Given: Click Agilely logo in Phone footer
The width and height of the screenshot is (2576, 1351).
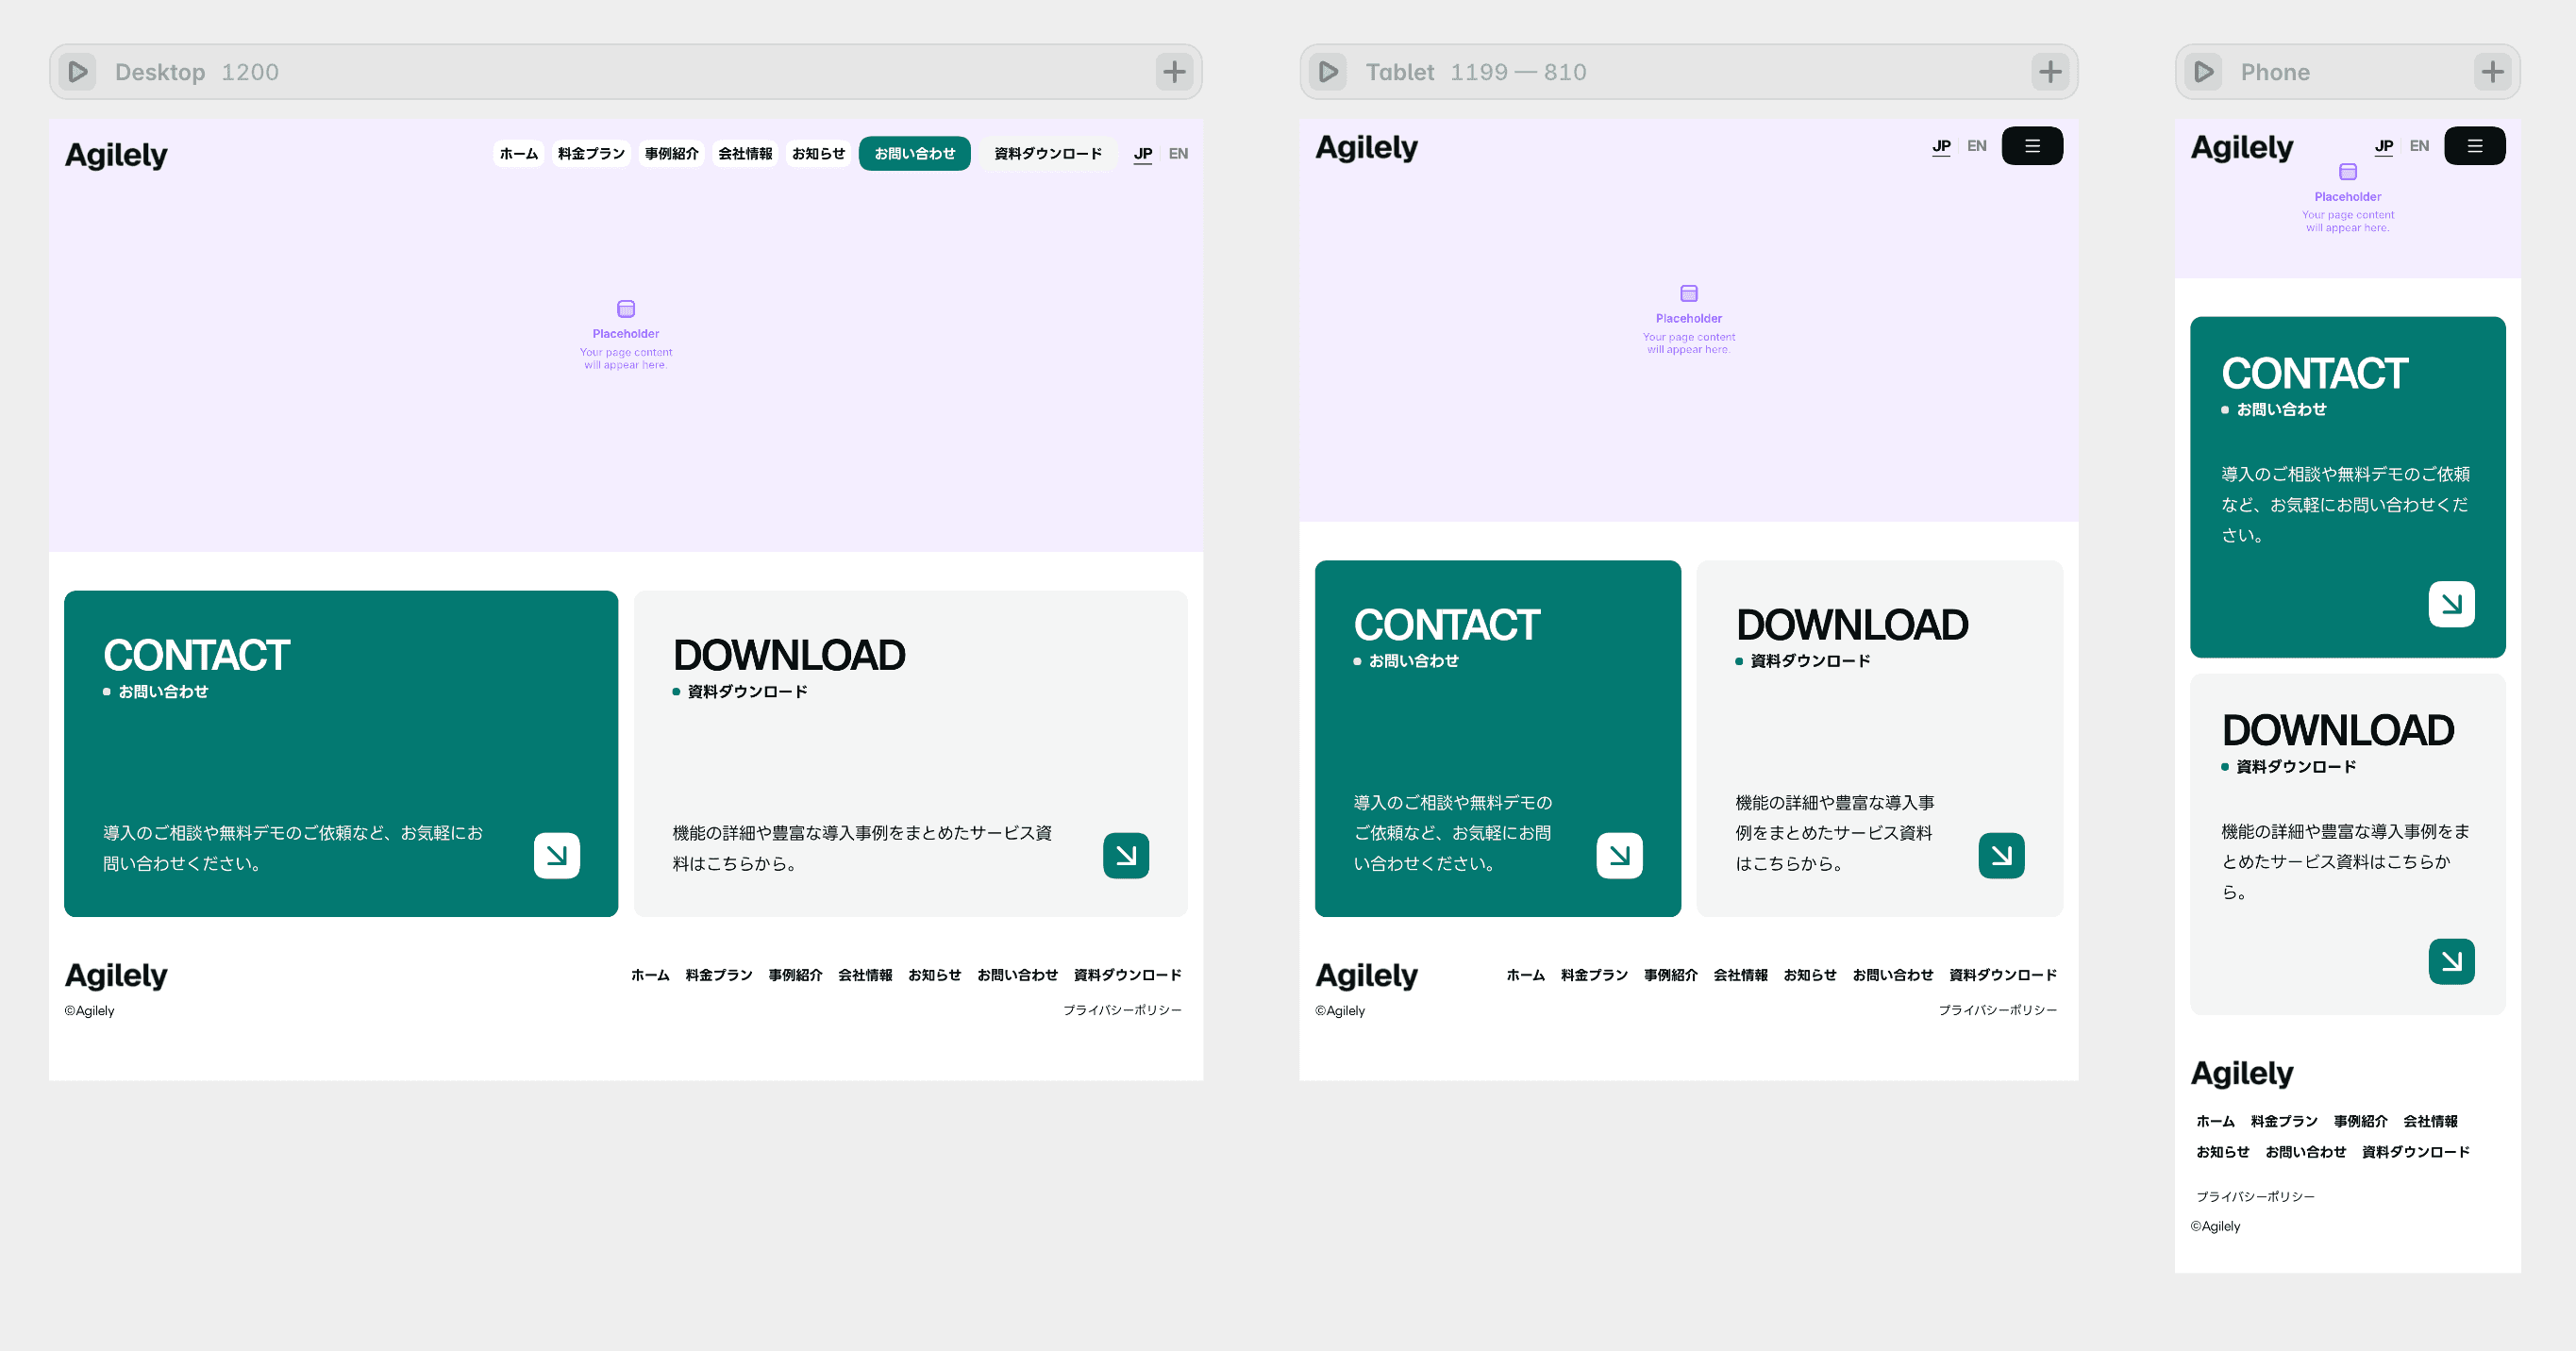Looking at the screenshot, I should click(x=2241, y=1073).
